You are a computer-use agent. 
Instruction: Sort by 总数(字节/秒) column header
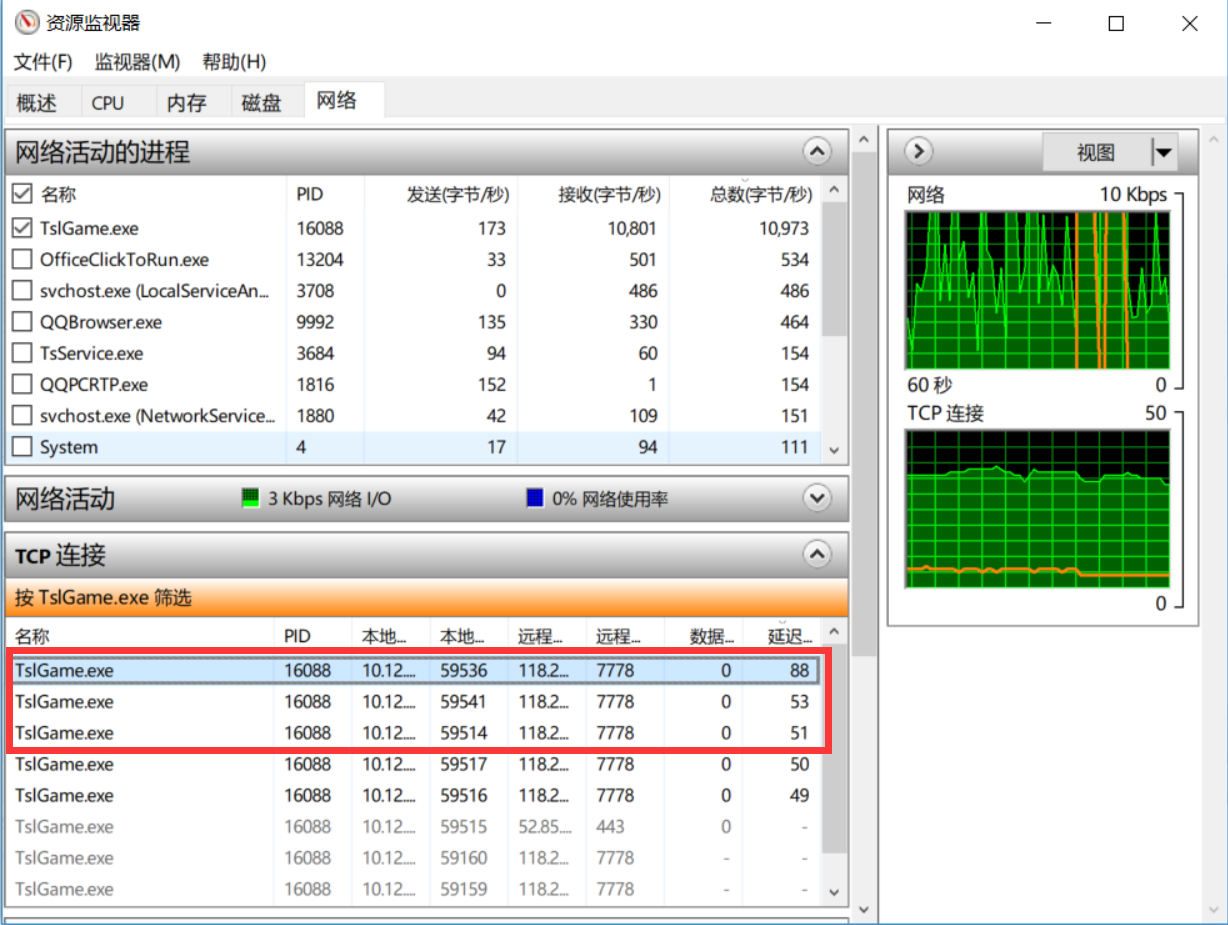pos(760,194)
